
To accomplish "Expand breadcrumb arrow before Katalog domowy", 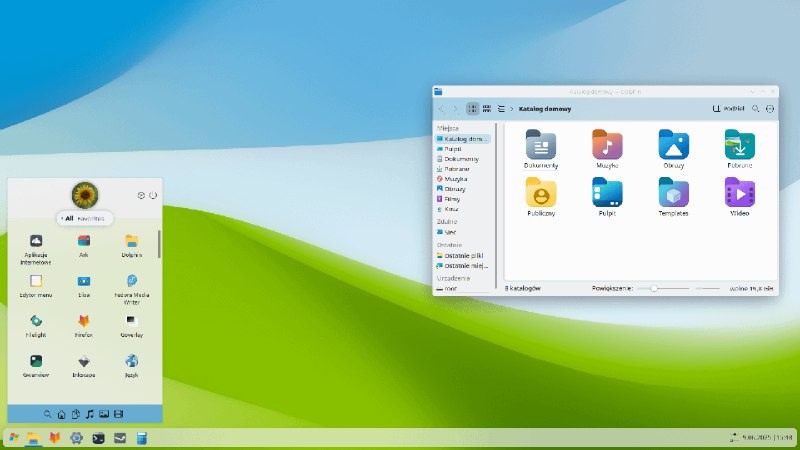I will (x=512, y=109).
